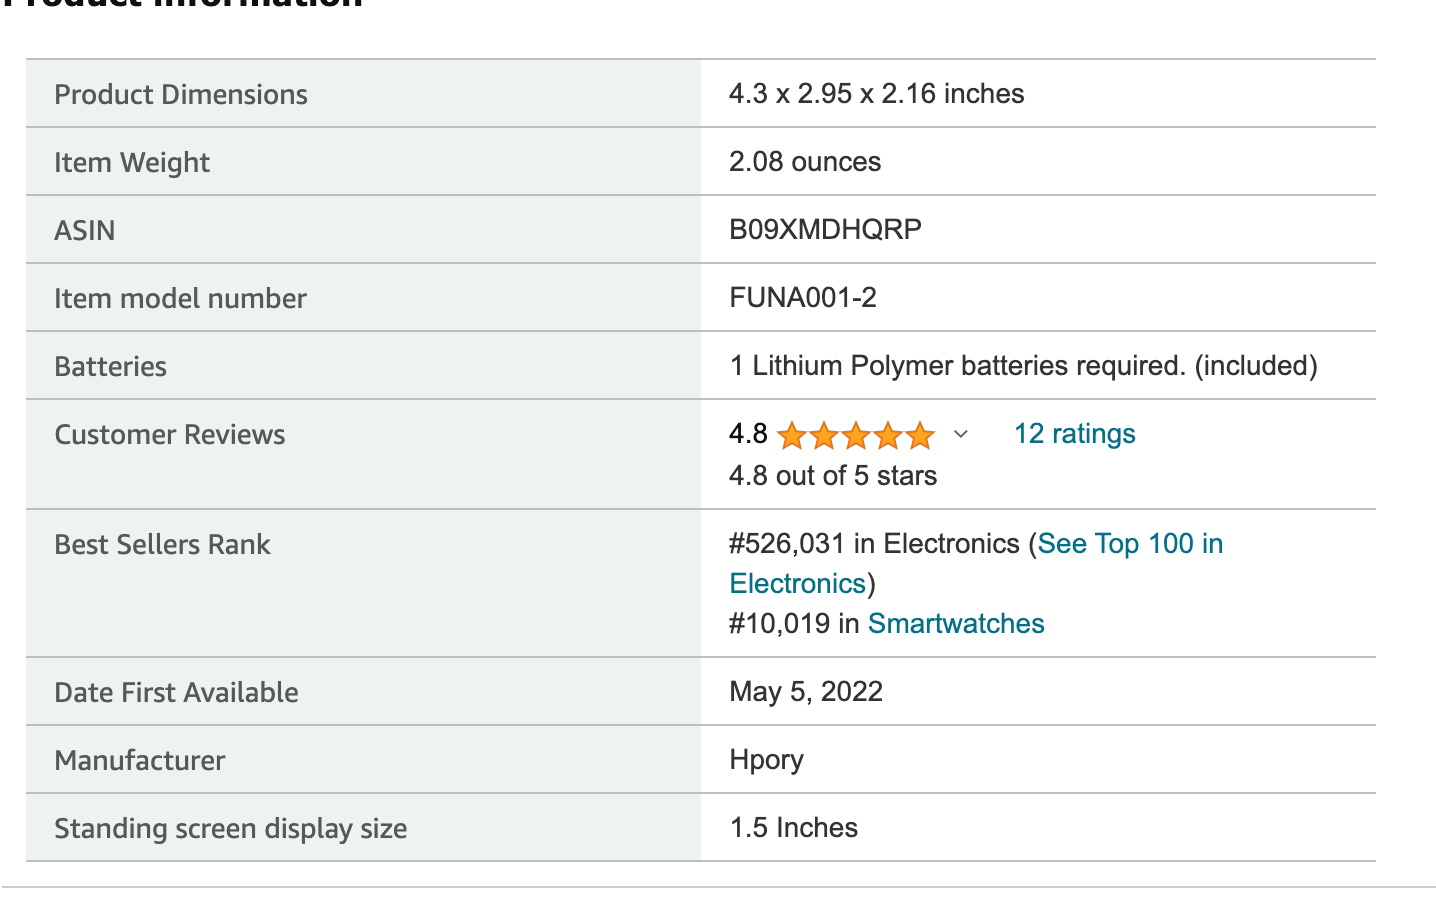Click the Standing screen display size label
Image resolution: width=1436 pixels, height=910 pixels.
pos(231,829)
